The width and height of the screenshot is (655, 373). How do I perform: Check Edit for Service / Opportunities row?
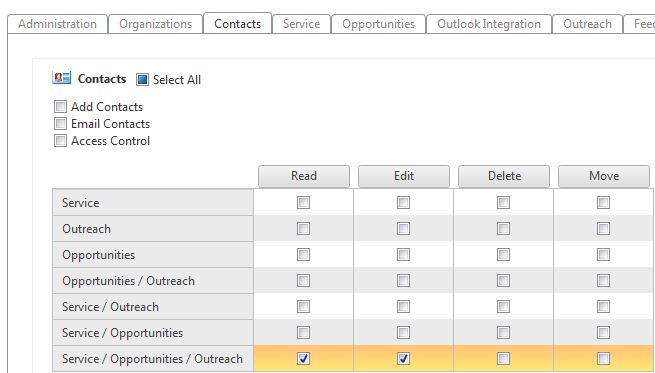coord(403,332)
